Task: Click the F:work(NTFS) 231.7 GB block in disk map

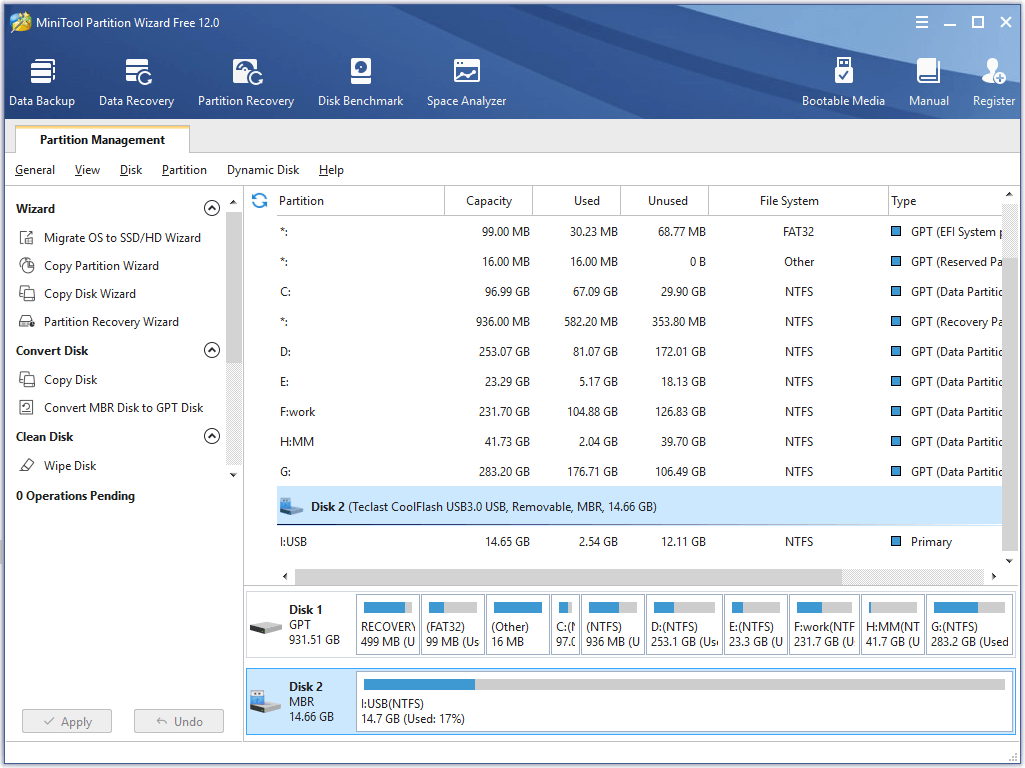Action: tap(824, 624)
